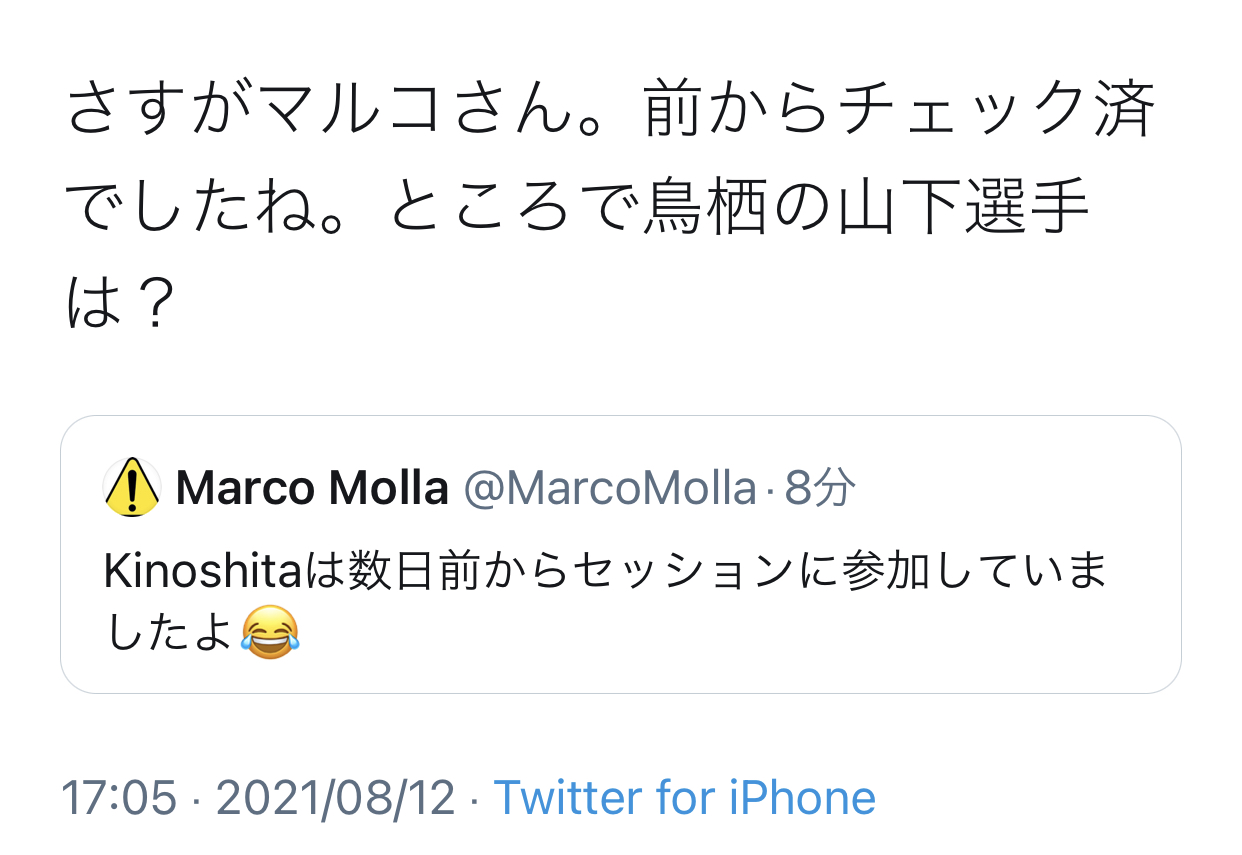This screenshot has width=1242, height=855.
Task: Tap したよ on quoted tweet's last line
Action: pos(168,632)
